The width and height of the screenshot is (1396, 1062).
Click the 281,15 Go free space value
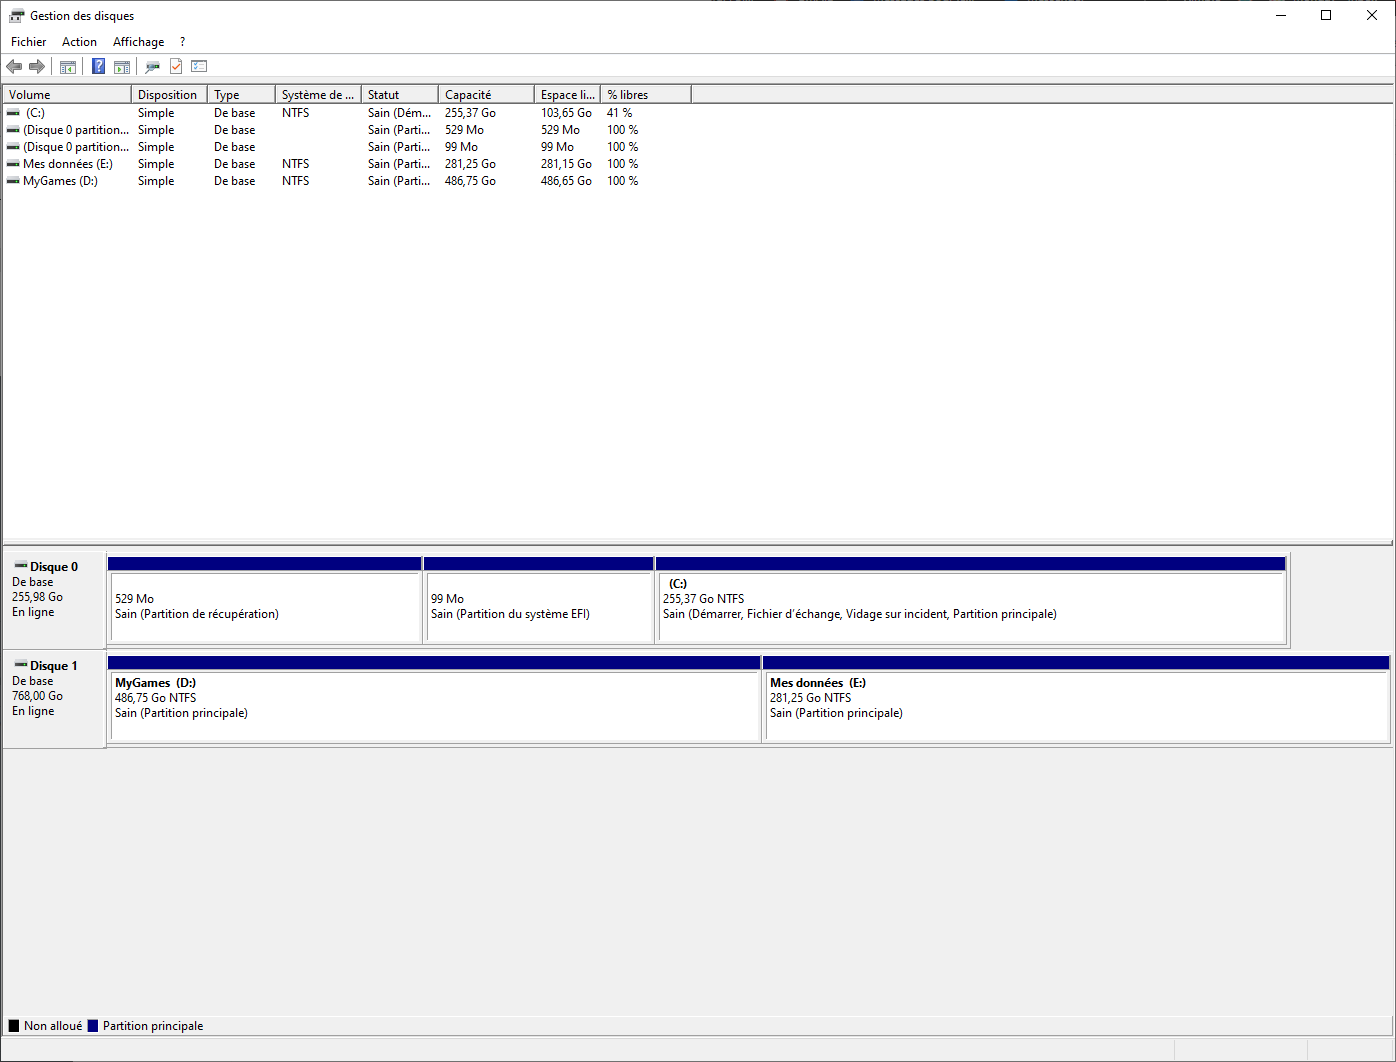tap(566, 164)
